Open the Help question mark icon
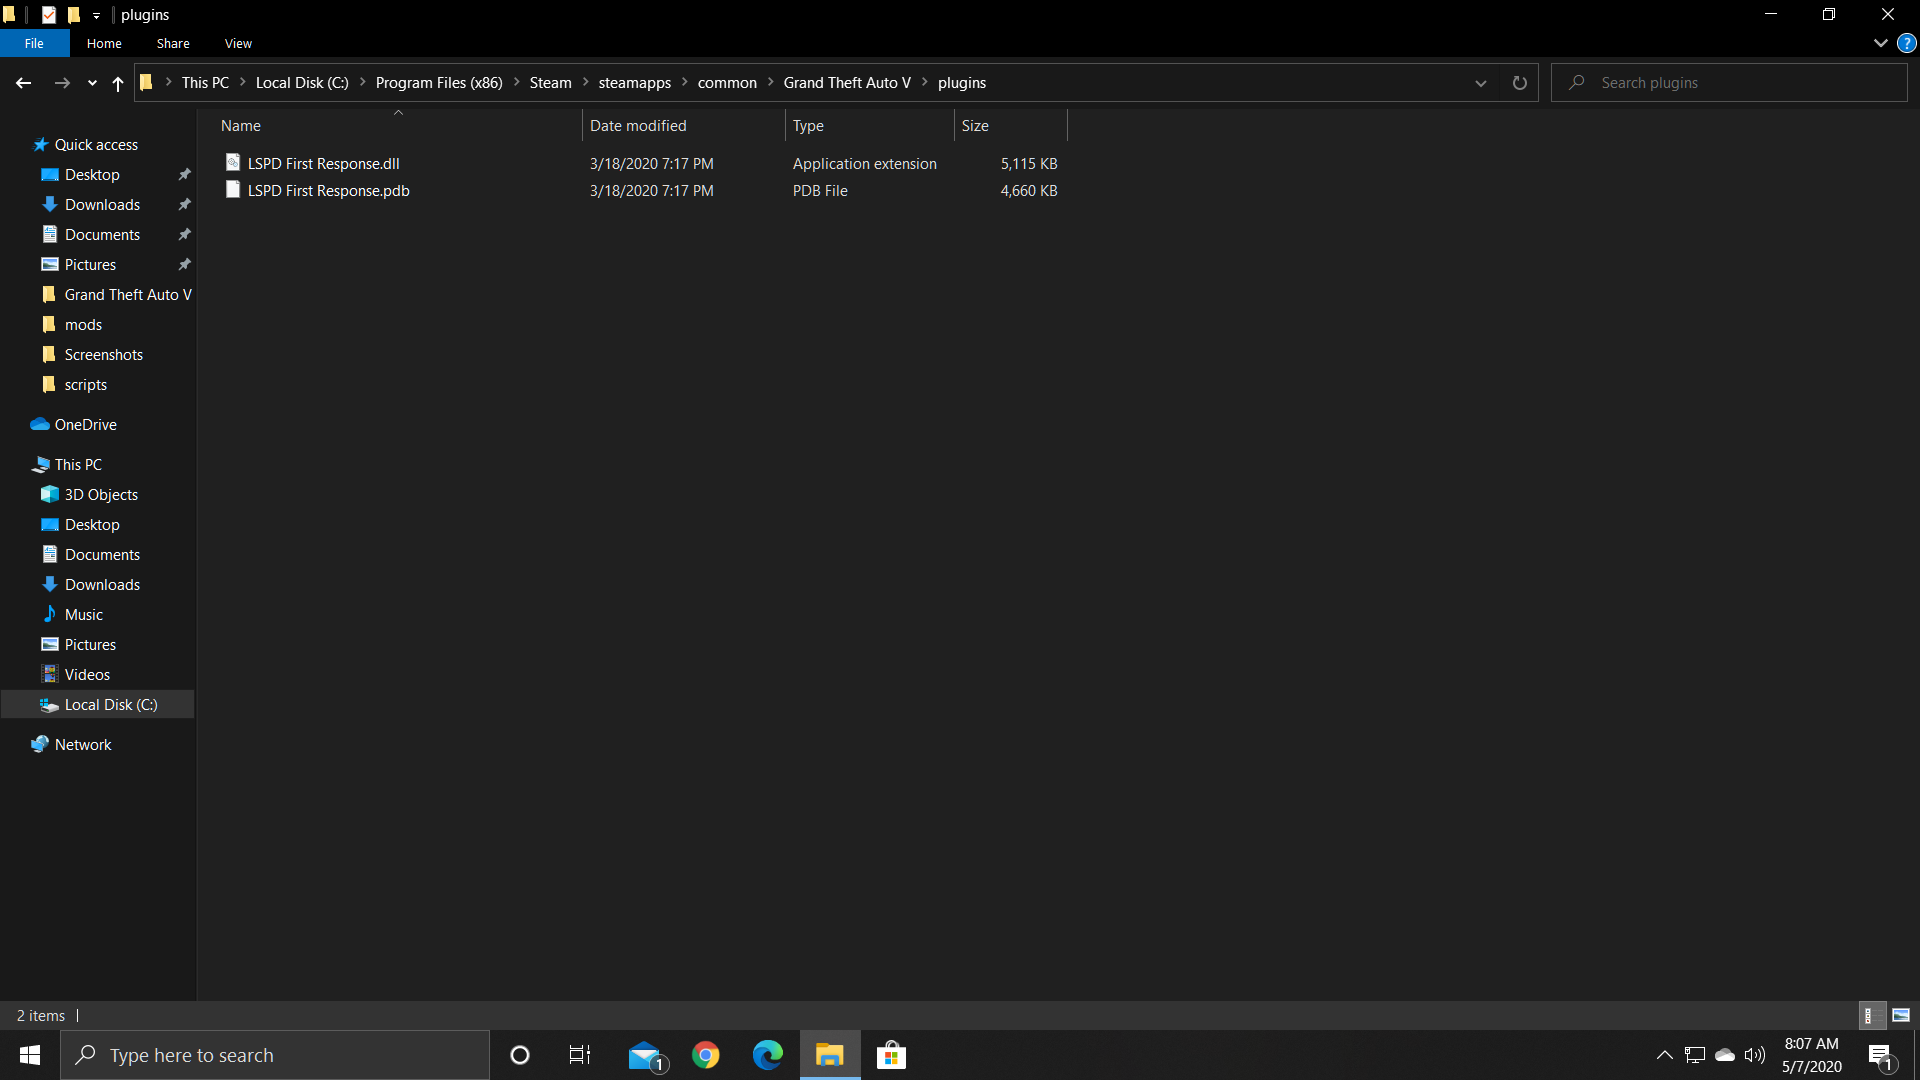This screenshot has width=1920, height=1080. tap(1906, 43)
